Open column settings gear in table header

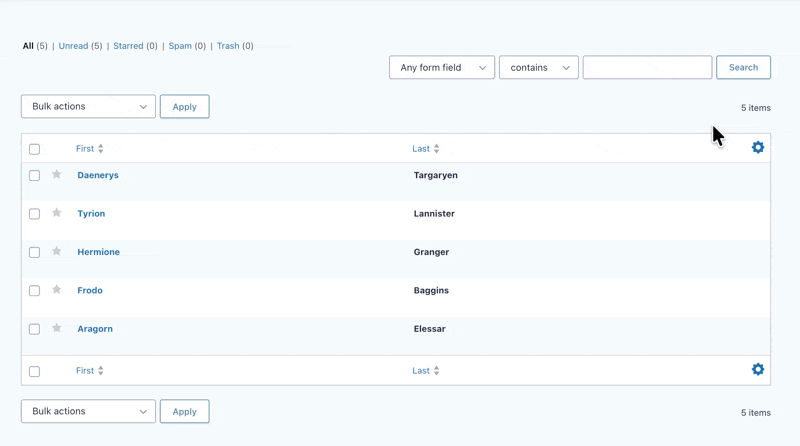tap(757, 148)
